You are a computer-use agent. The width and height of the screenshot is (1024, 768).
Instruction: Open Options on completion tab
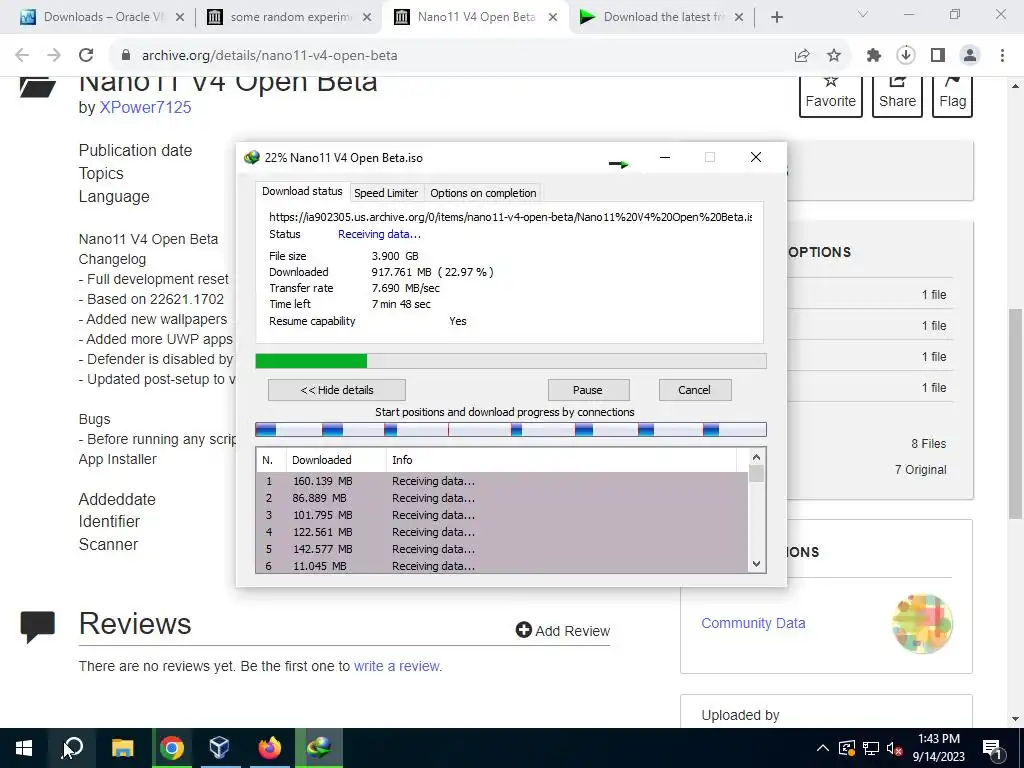(x=483, y=193)
